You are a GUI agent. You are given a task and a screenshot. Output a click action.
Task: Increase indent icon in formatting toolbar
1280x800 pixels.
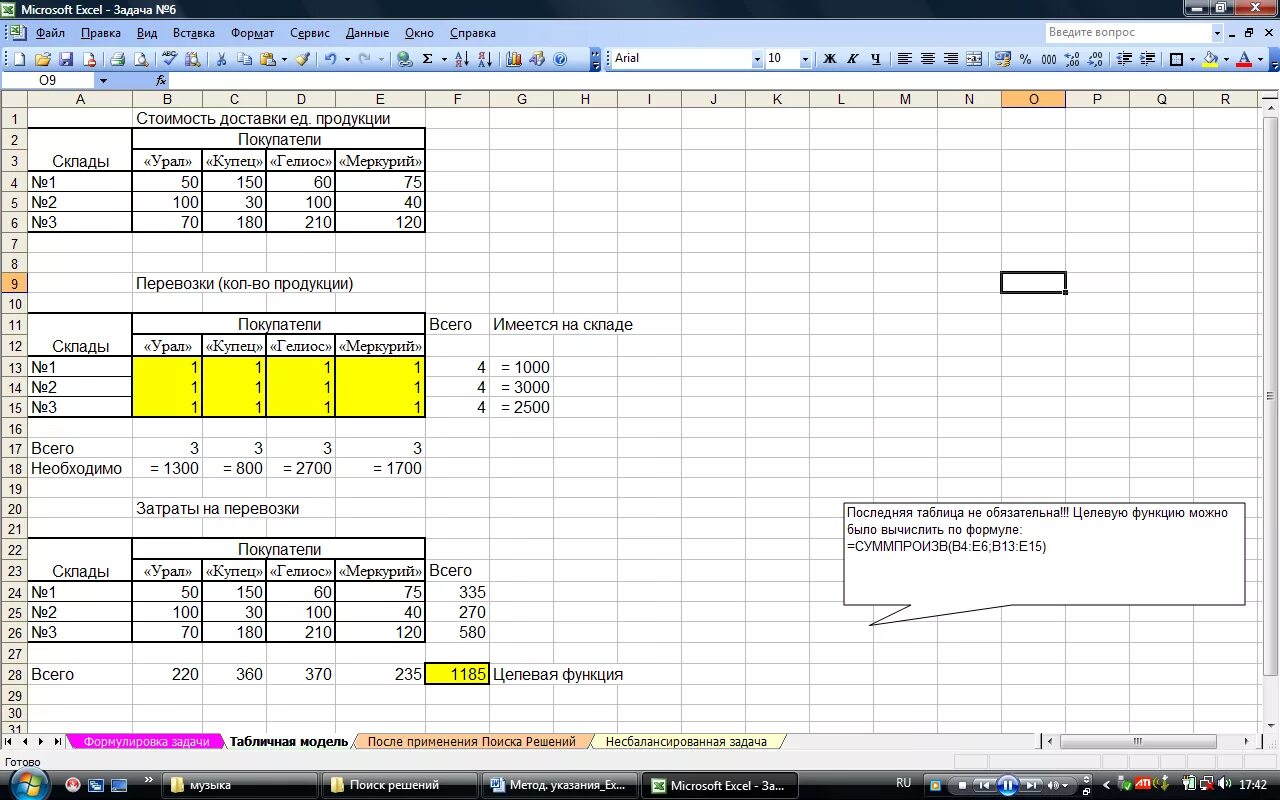pyautogui.click(x=1148, y=59)
